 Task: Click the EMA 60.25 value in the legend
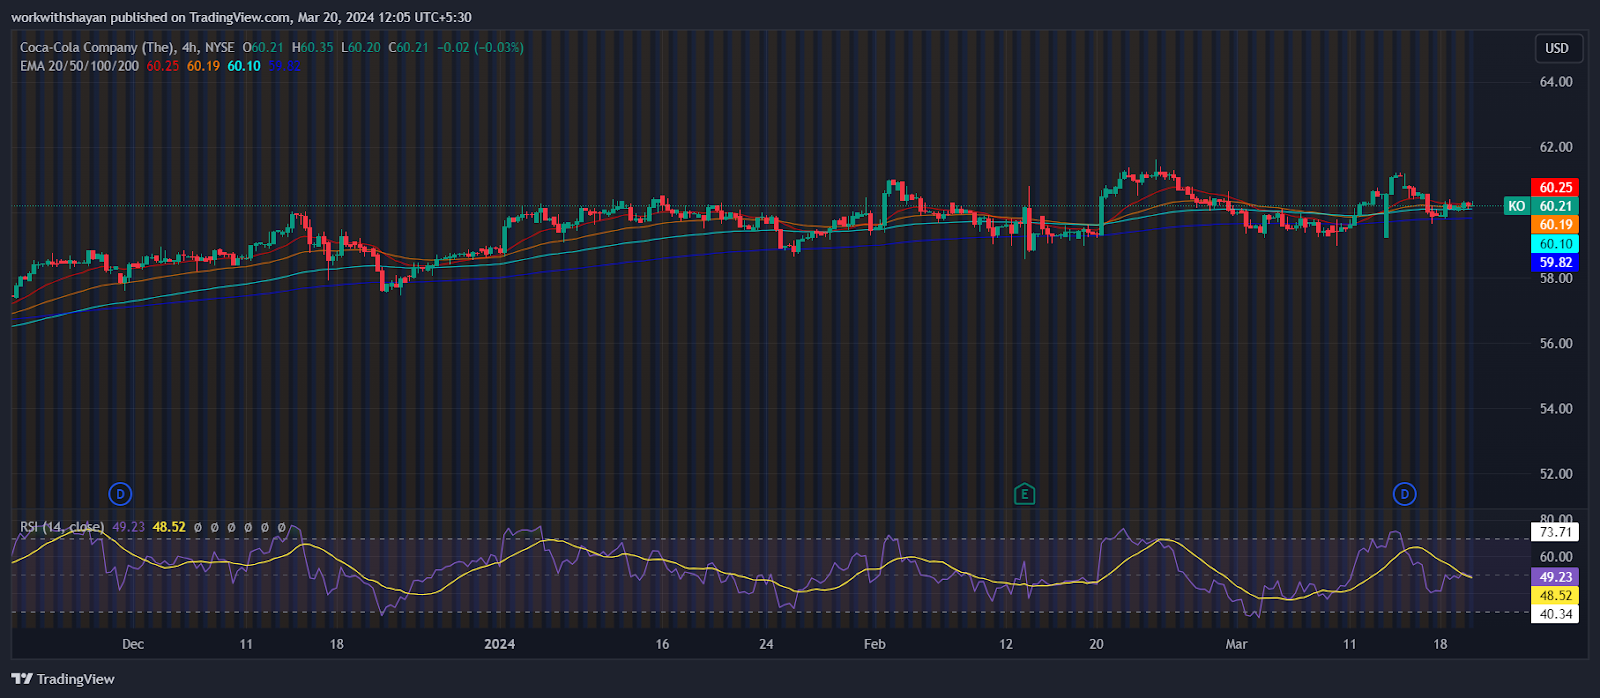tap(163, 66)
